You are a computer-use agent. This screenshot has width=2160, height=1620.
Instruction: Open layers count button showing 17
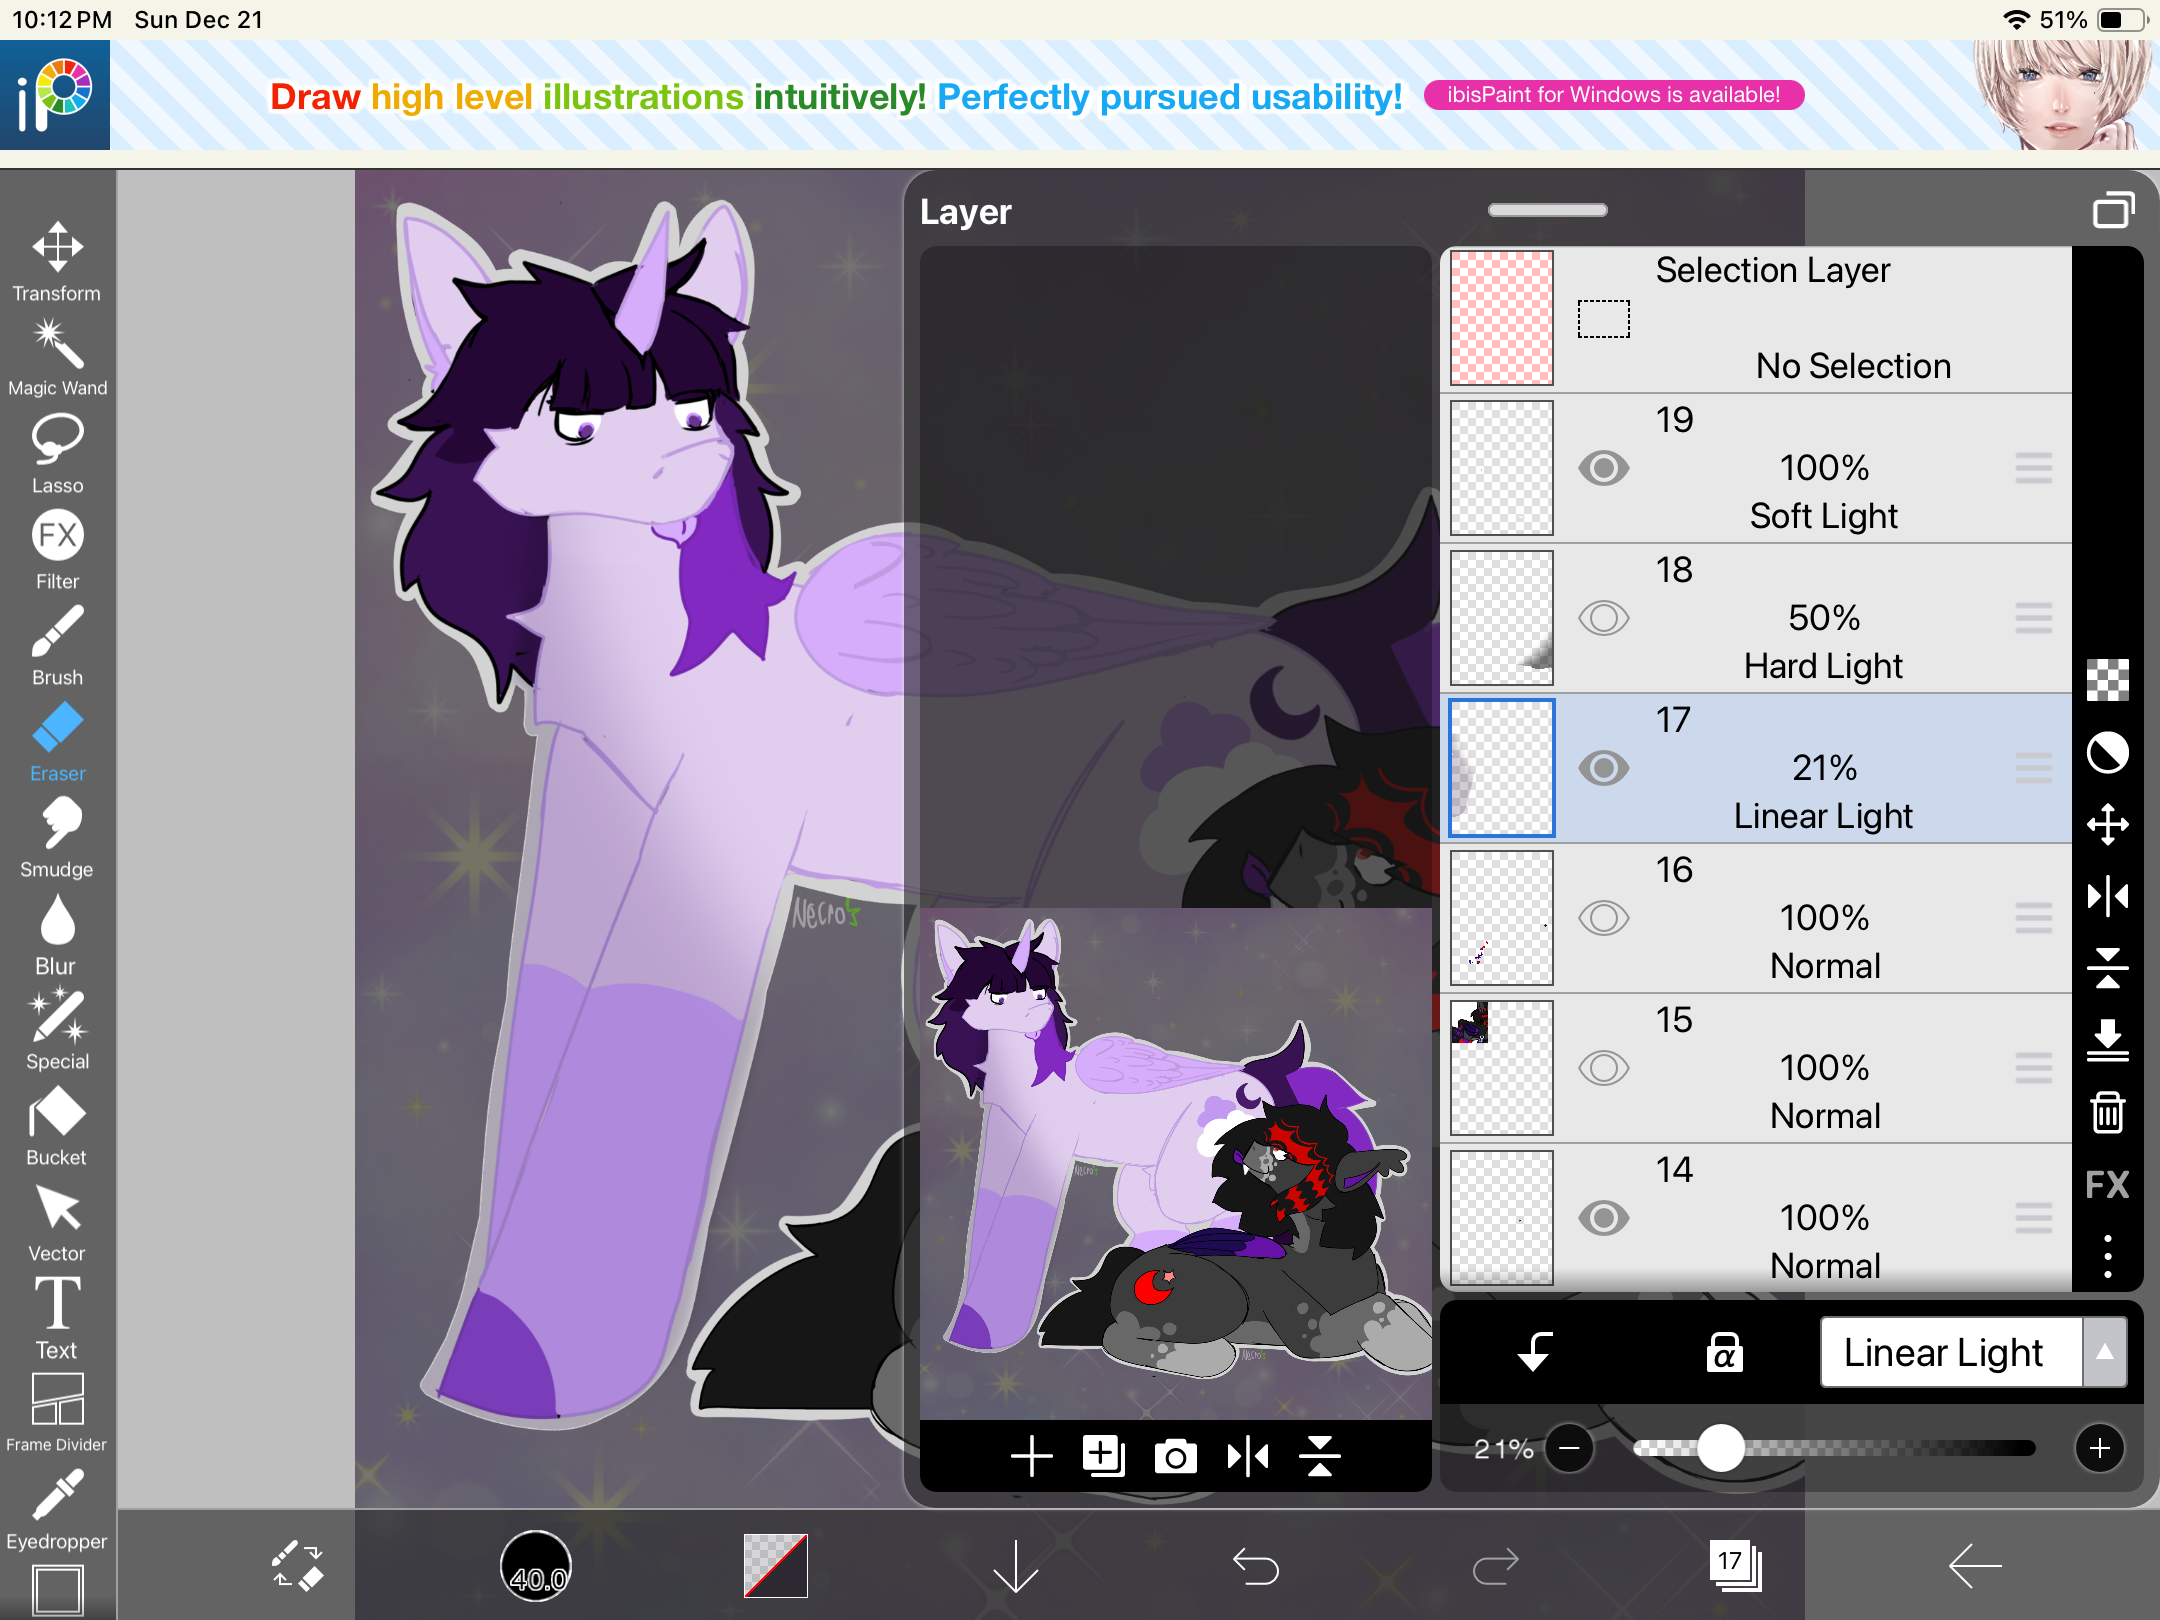click(x=1735, y=1565)
